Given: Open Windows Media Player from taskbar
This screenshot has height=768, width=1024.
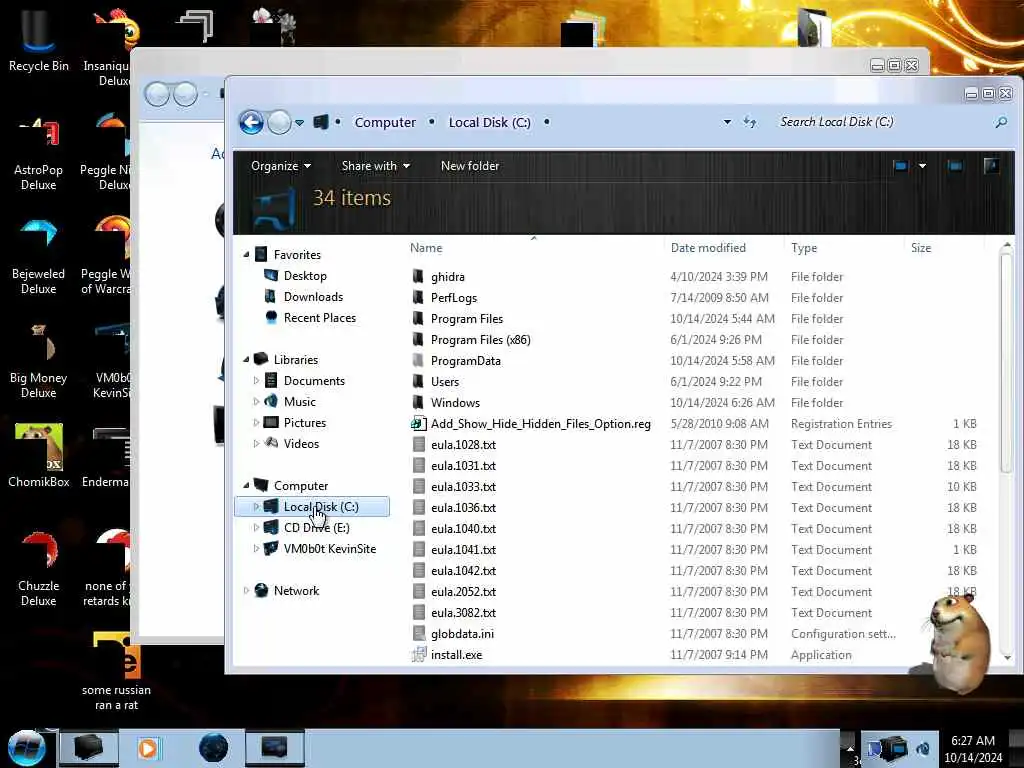Looking at the screenshot, I should [148, 748].
